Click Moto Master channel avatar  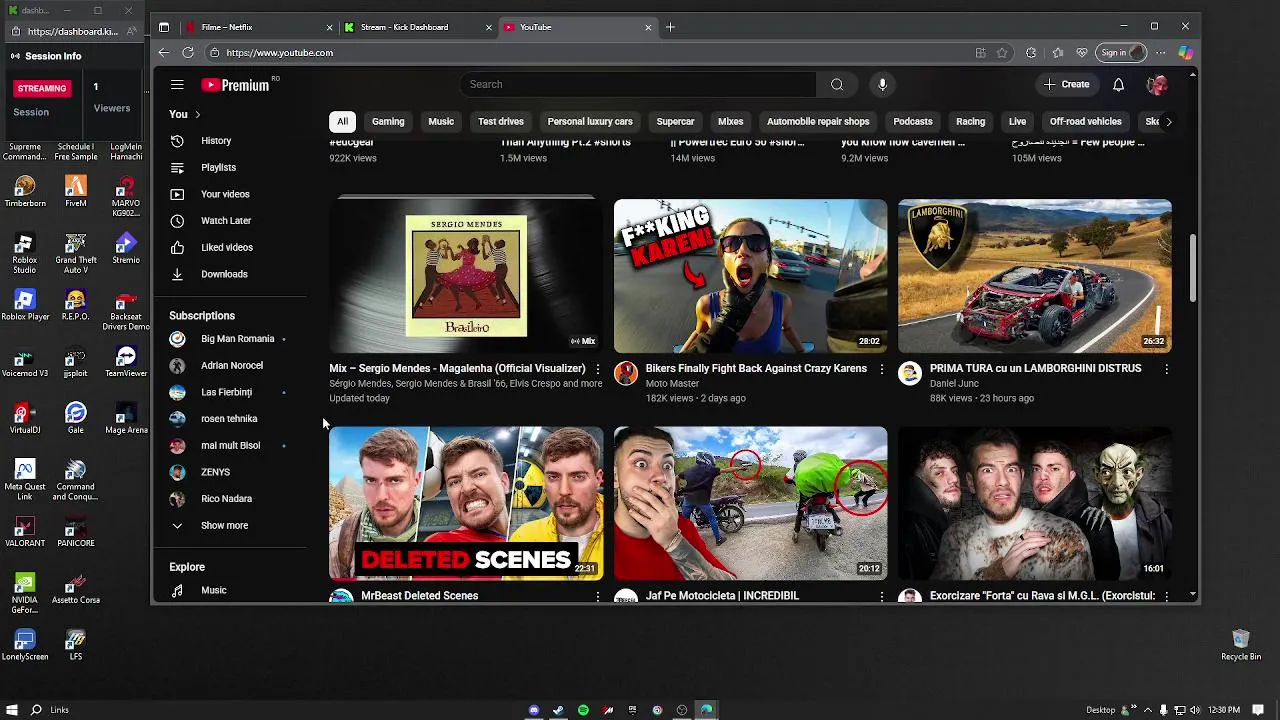pyautogui.click(x=626, y=373)
